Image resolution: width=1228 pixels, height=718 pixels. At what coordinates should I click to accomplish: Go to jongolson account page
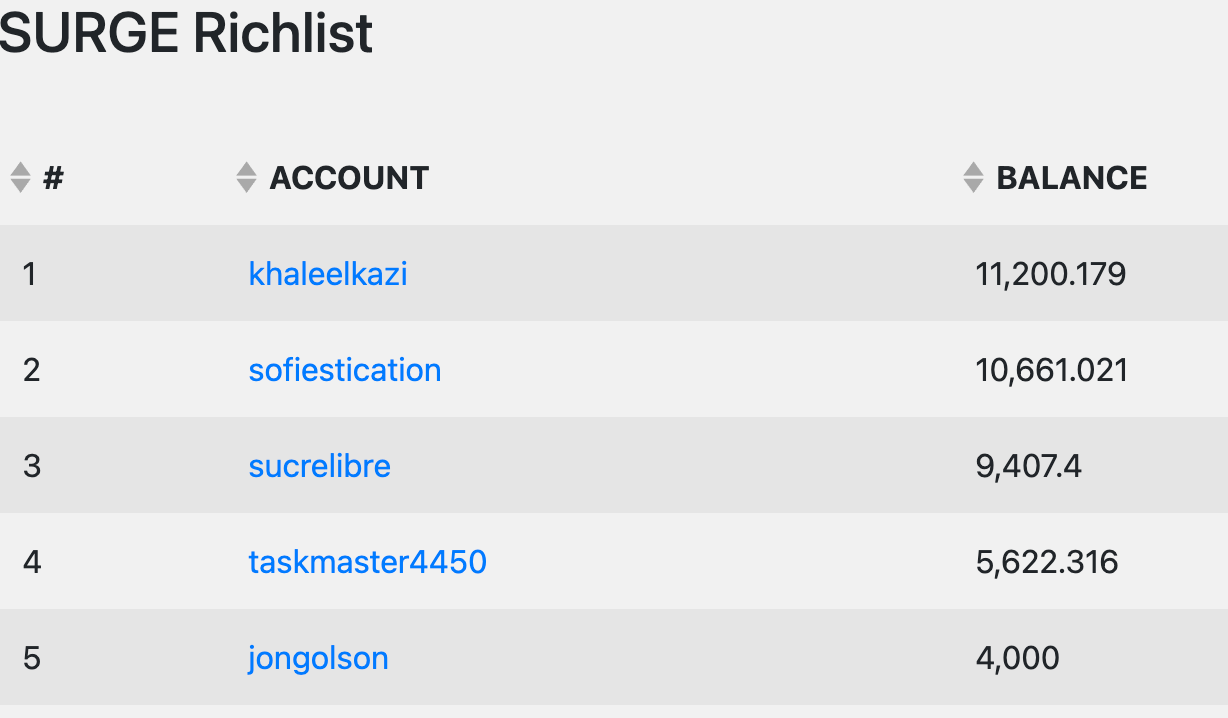click(318, 658)
